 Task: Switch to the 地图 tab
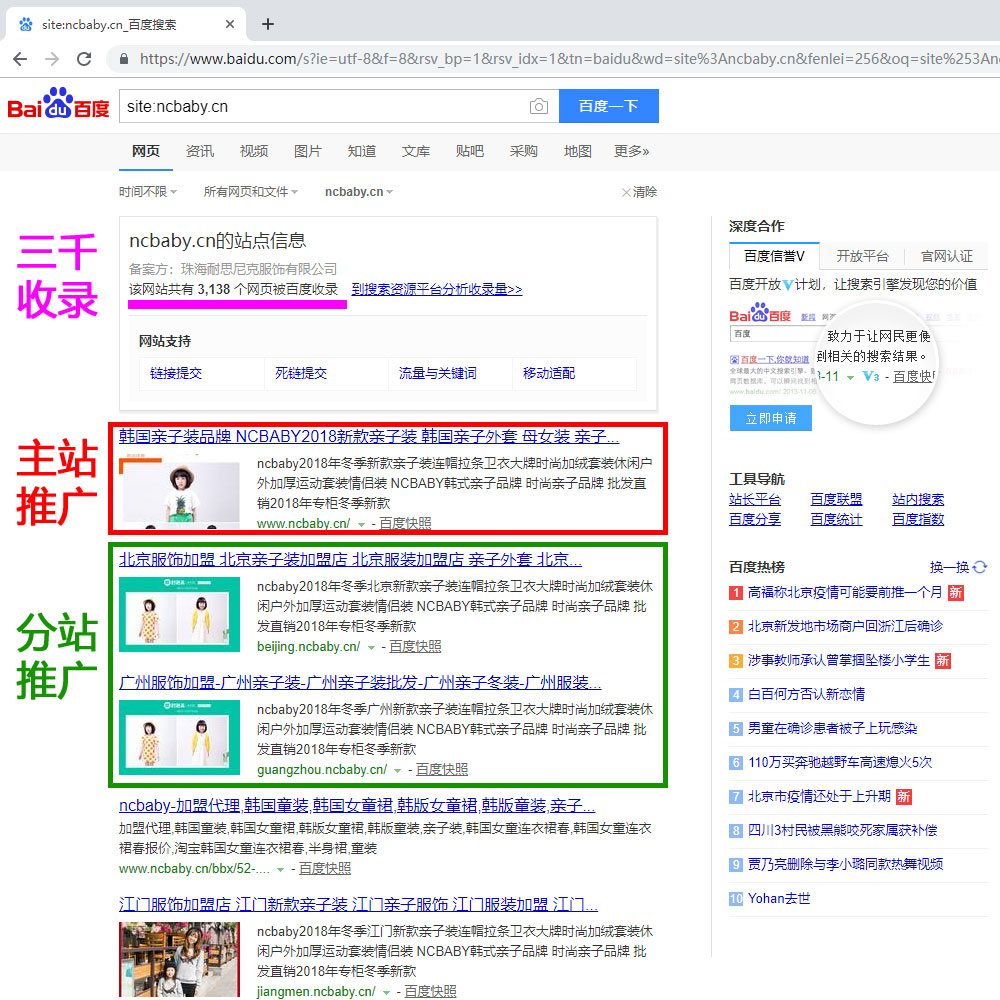(x=578, y=151)
